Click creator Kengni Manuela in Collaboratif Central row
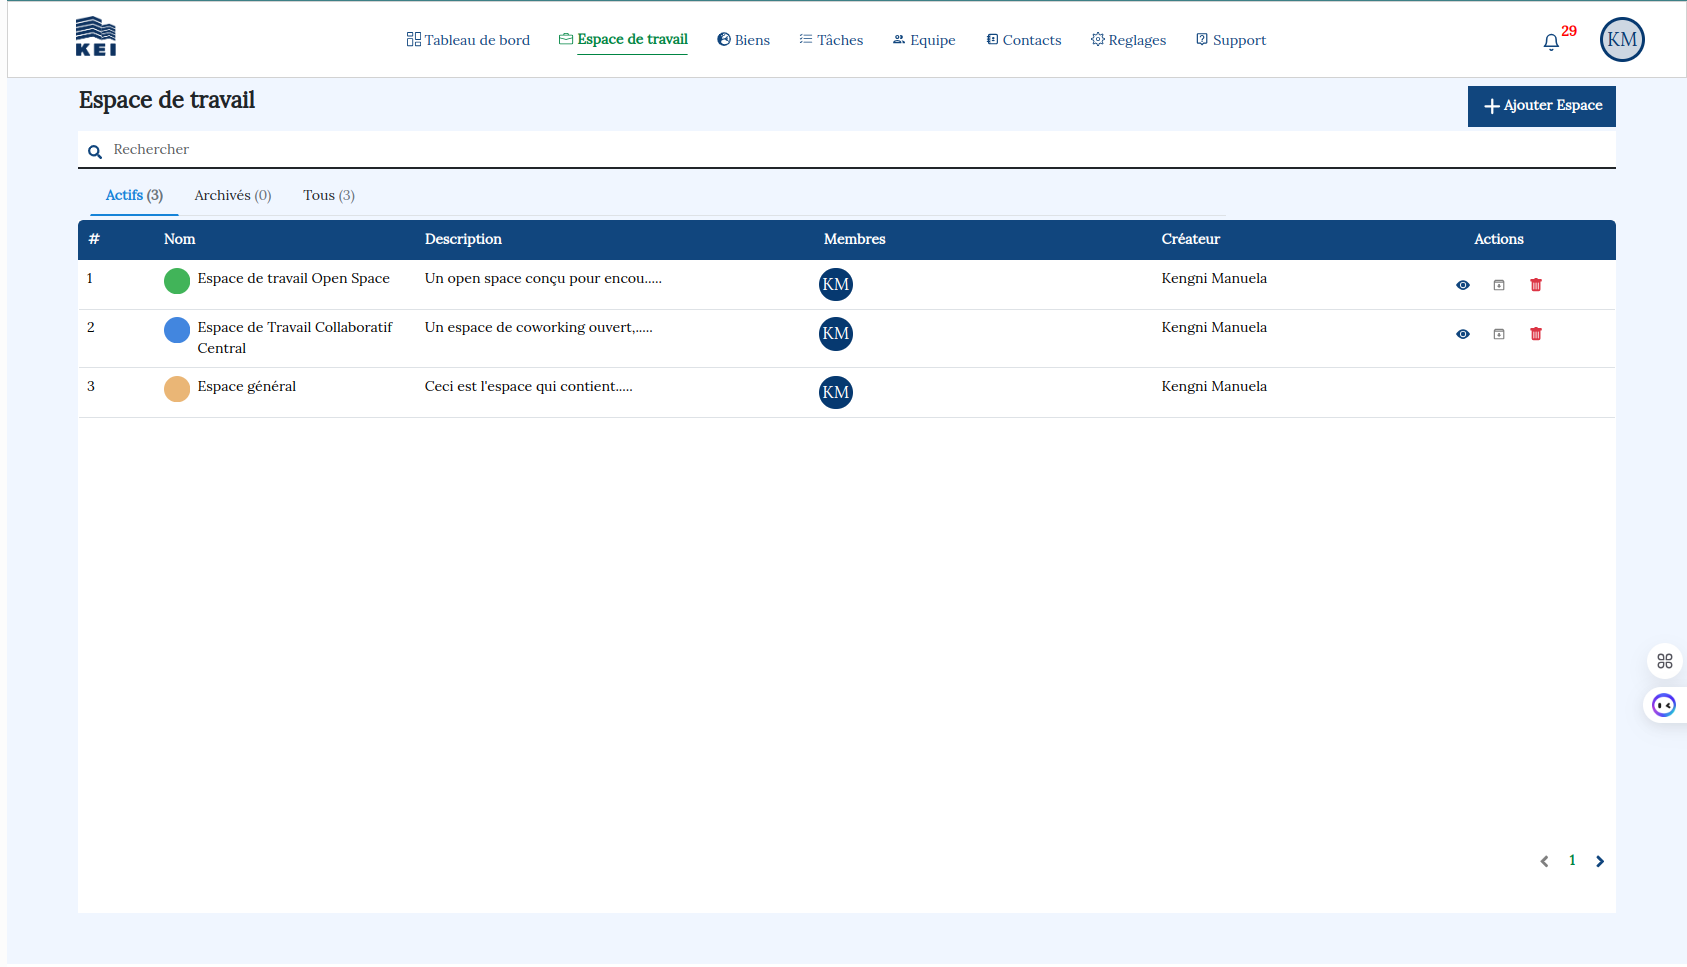Screen dimensions: 1687x967 (1214, 327)
